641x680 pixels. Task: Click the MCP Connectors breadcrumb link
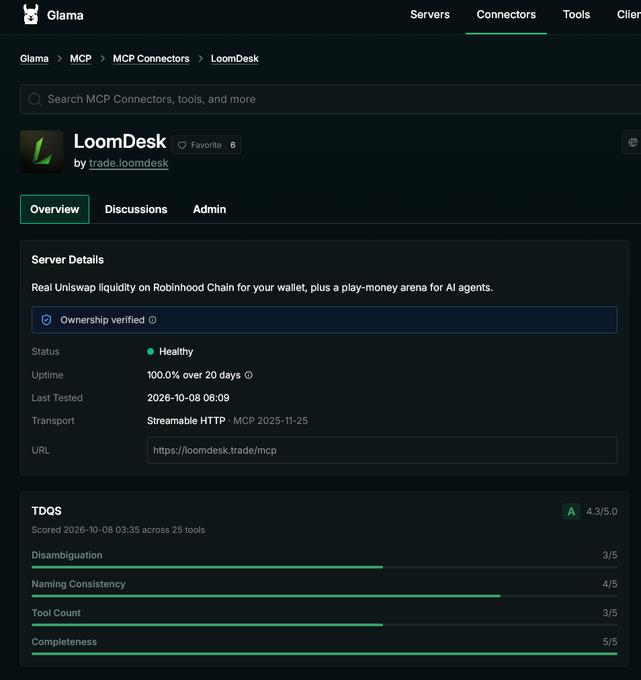(x=151, y=59)
